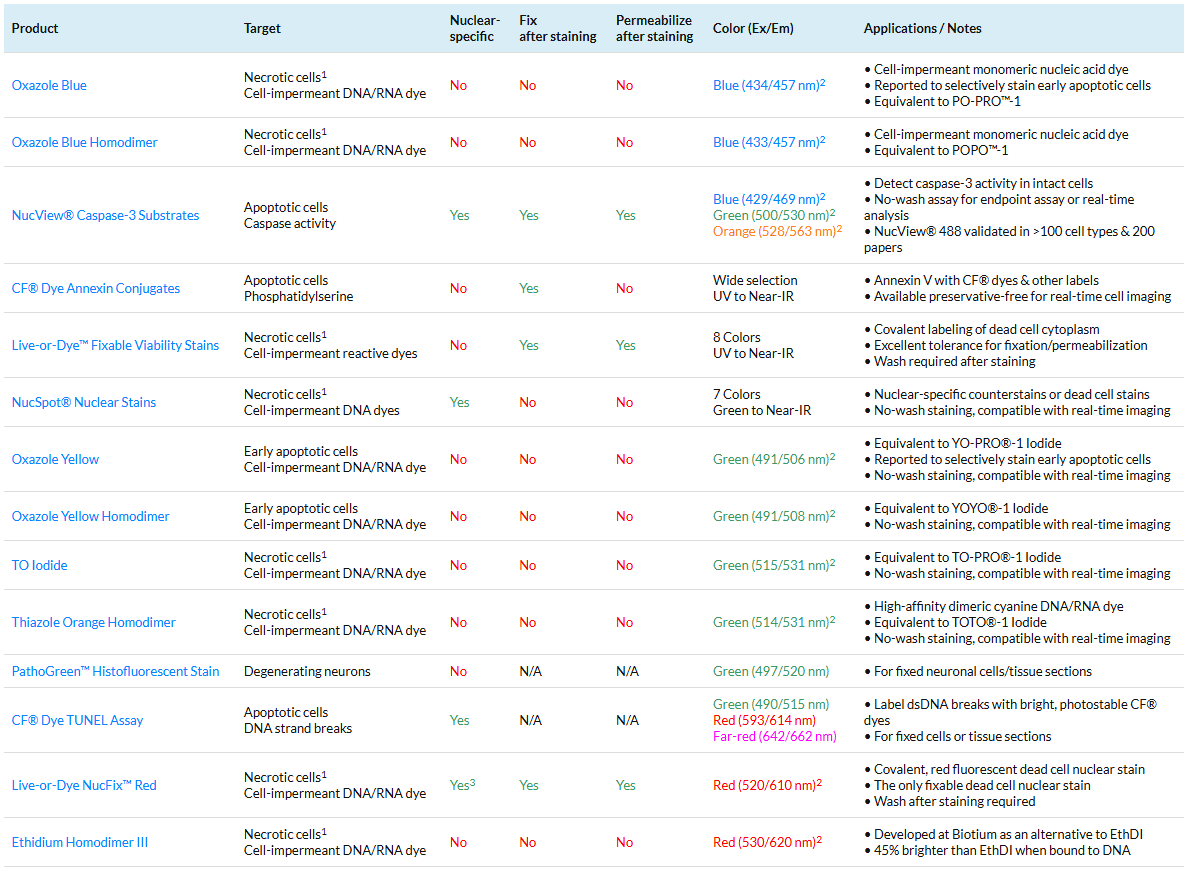The height and width of the screenshot is (870, 1187).
Task: Open the Oxazole Blue product link
Action: click(49, 86)
